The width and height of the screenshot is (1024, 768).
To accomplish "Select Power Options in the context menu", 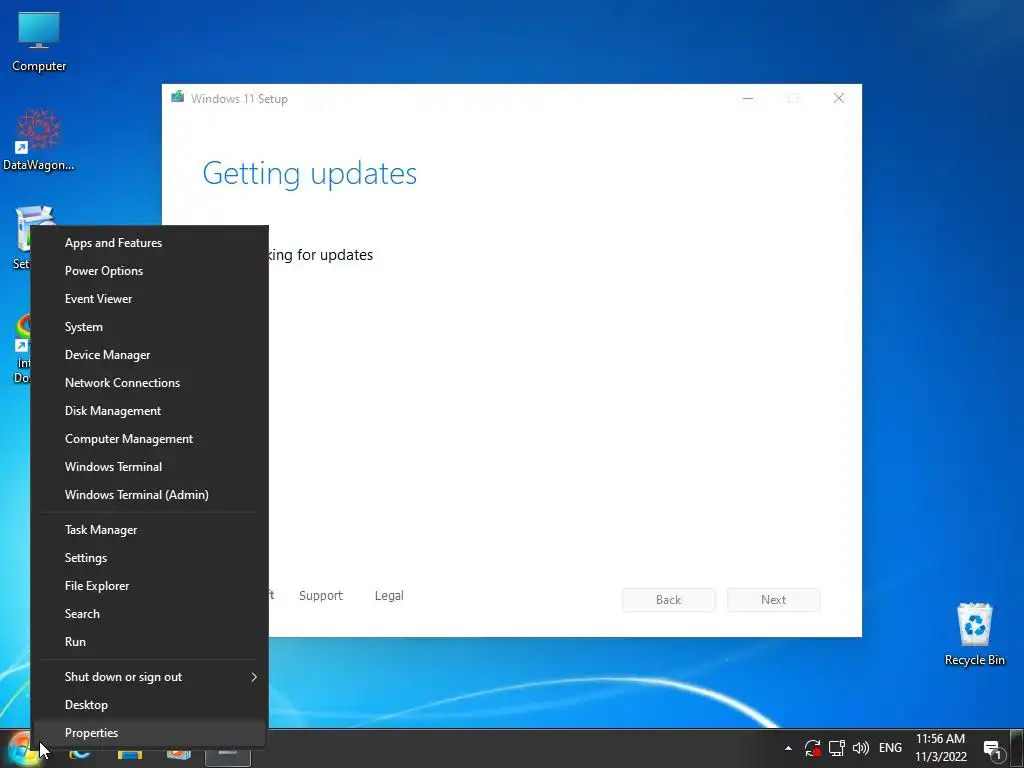I will (150, 271).
